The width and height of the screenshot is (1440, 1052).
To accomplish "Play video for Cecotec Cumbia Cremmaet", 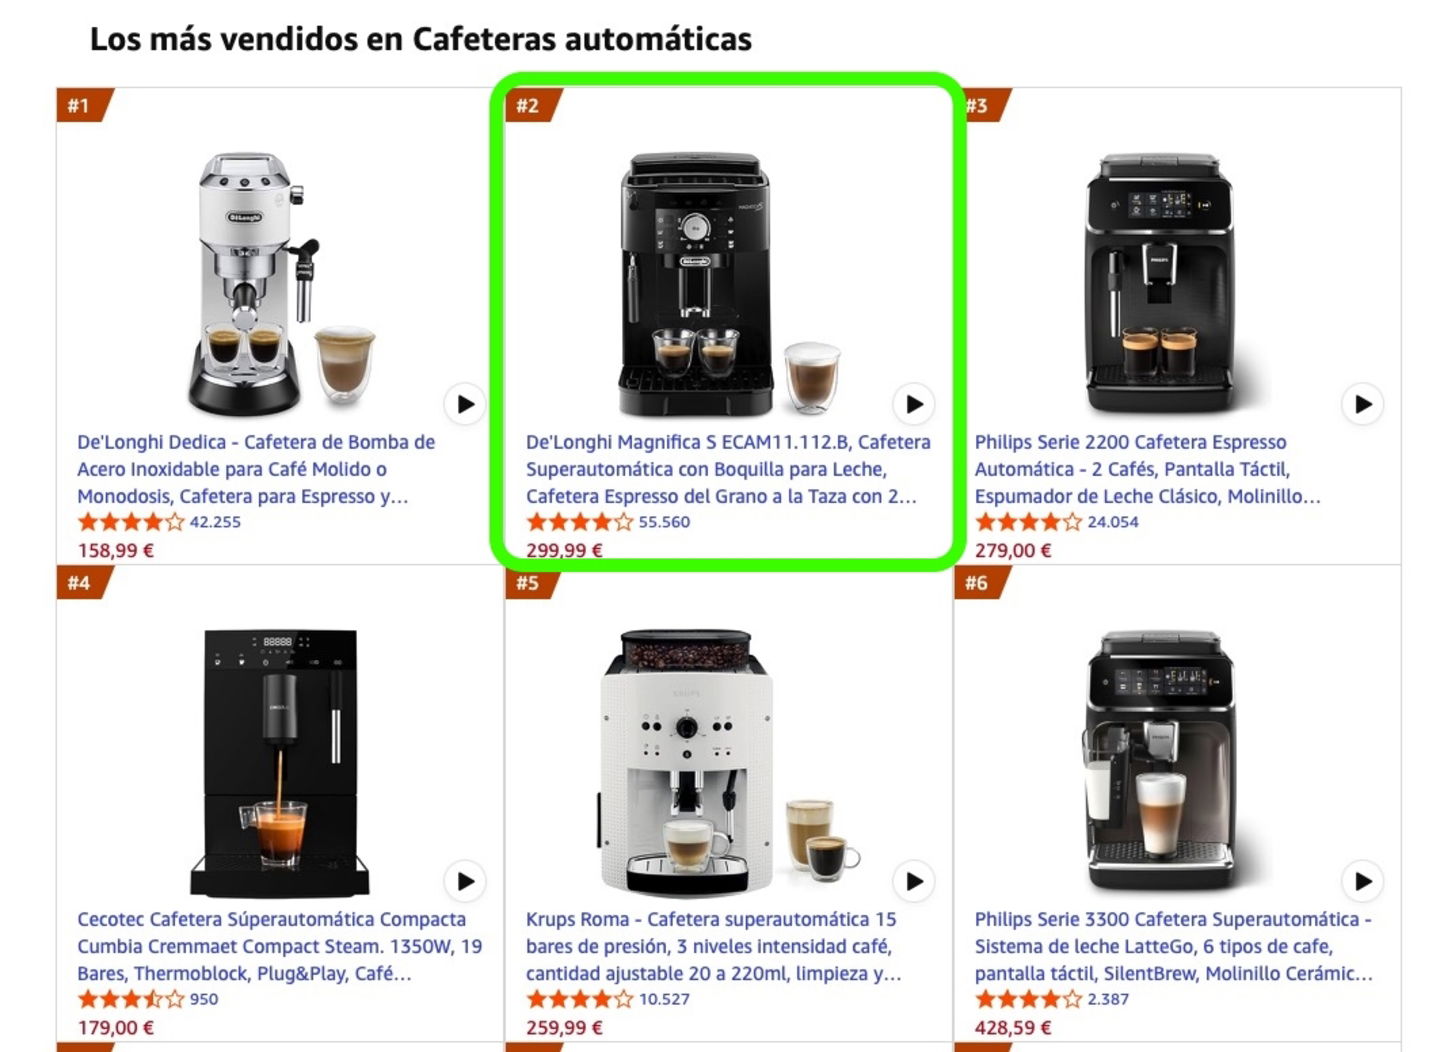I will coord(465,881).
